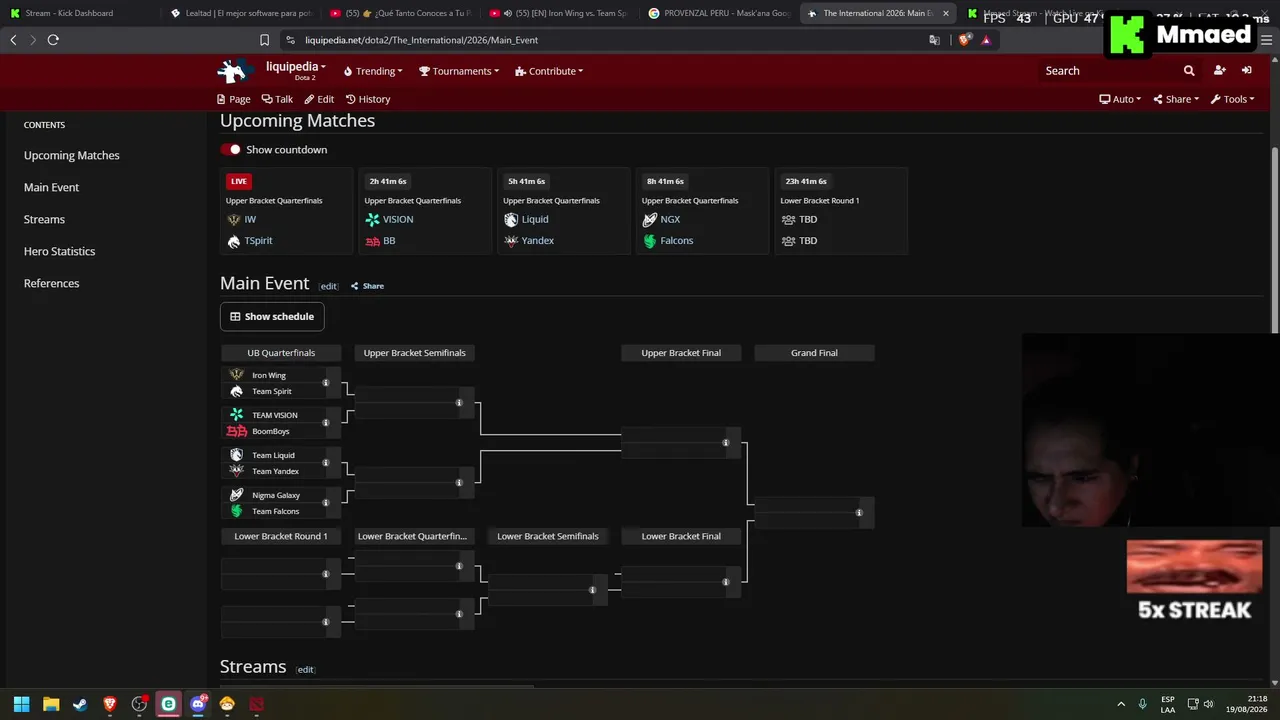Click the edit link beside Streams heading
Screen dimensions: 1280x720
click(x=305, y=670)
